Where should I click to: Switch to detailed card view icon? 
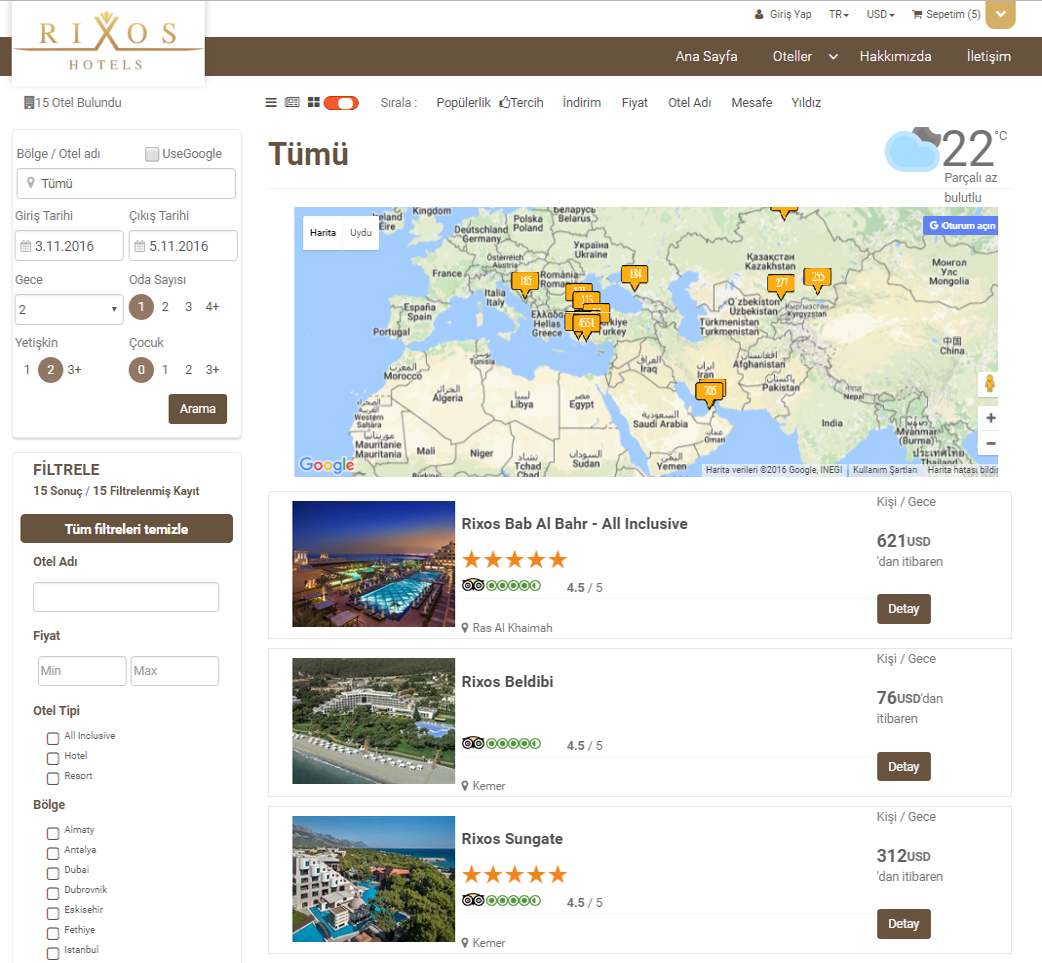(292, 102)
